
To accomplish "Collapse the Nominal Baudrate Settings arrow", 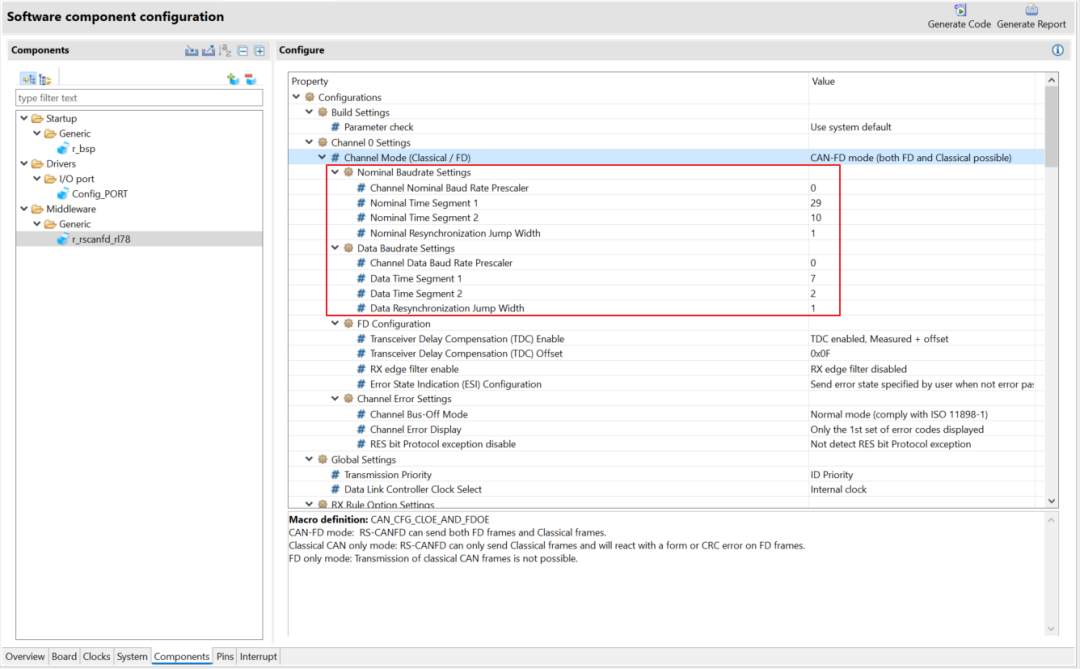I will click(x=335, y=172).
